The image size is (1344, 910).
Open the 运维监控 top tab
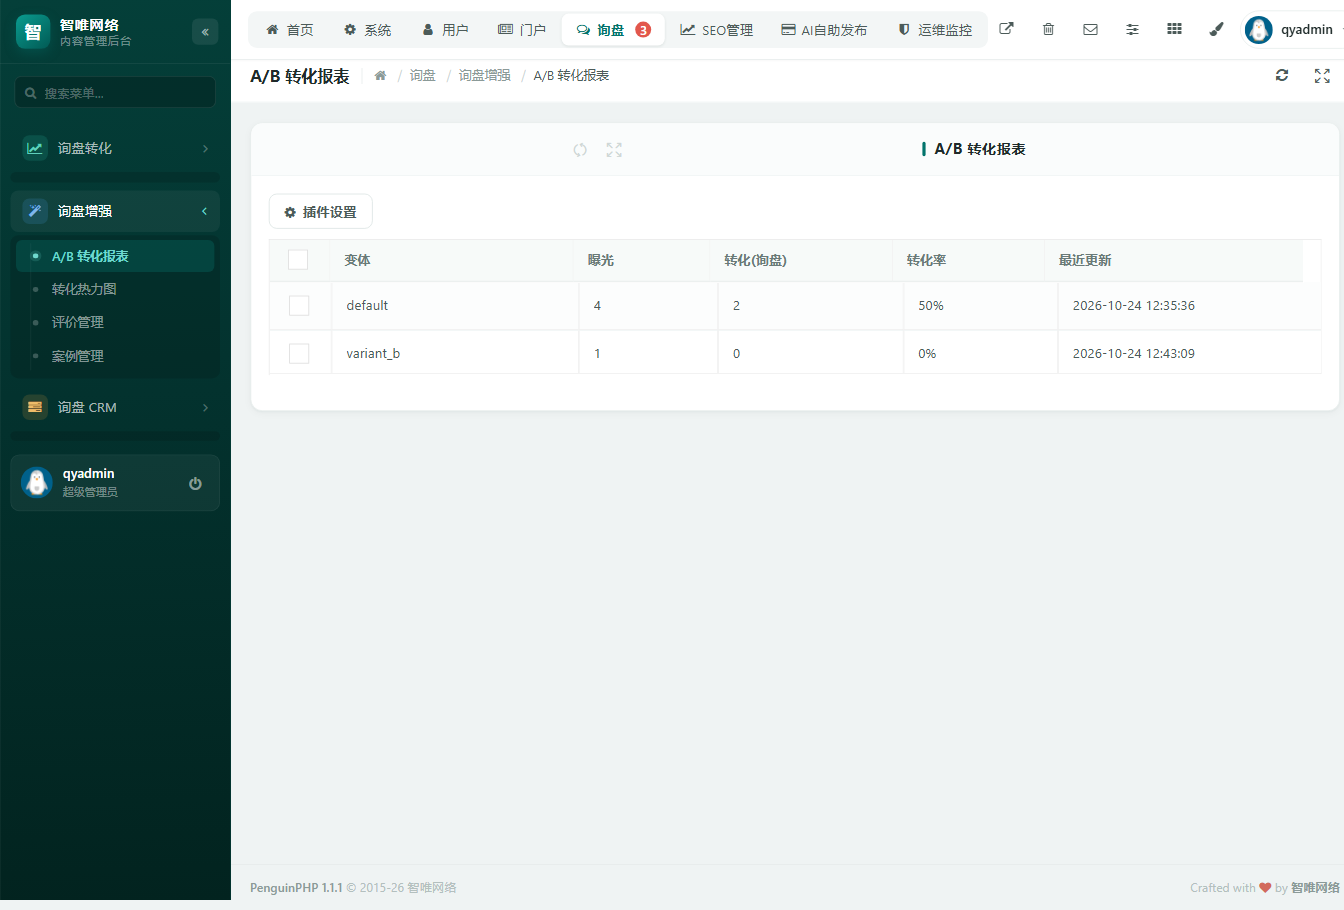point(935,30)
